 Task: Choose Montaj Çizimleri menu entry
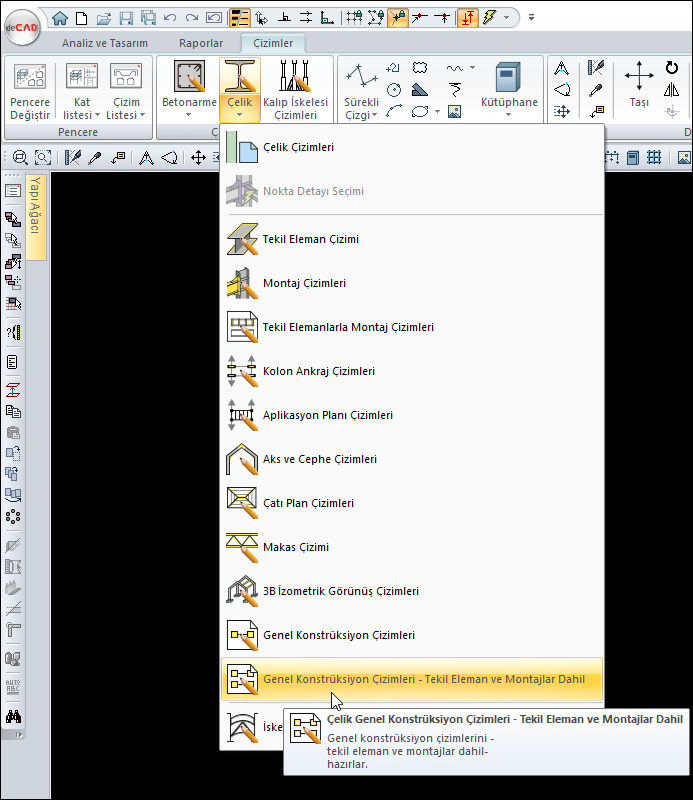[x=412, y=283]
